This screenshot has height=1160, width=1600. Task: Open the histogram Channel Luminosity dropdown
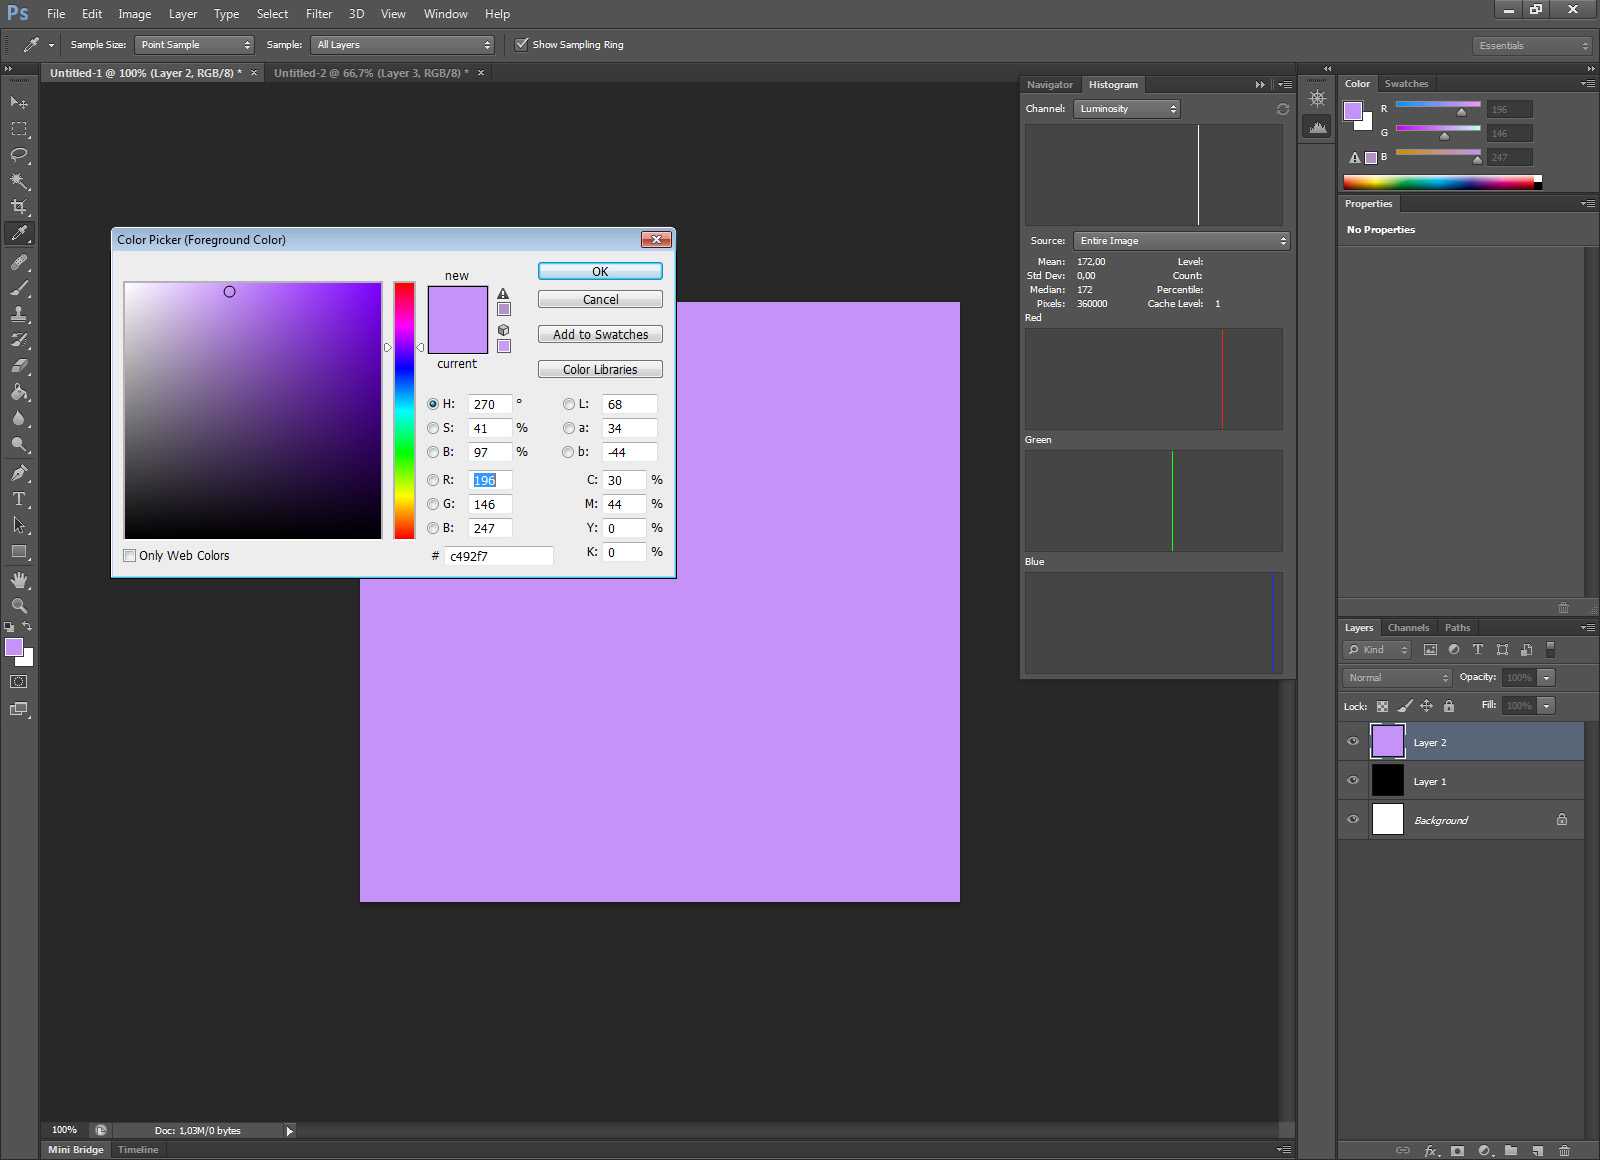(x=1127, y=109)
